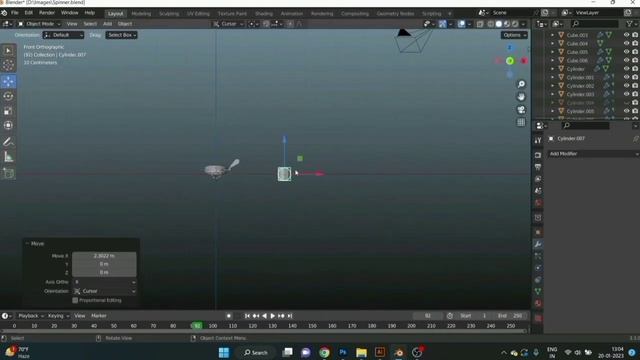This screenshot has height=360, width=640.
Task: Select the 3D Cursor tool
Action: 8,65
